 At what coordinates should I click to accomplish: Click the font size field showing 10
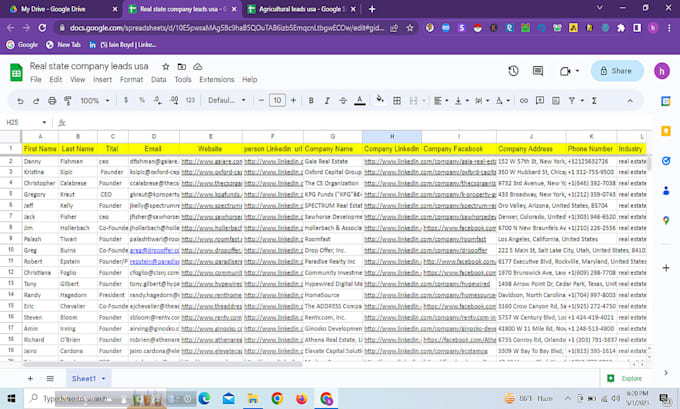click(x=277, y=100)
